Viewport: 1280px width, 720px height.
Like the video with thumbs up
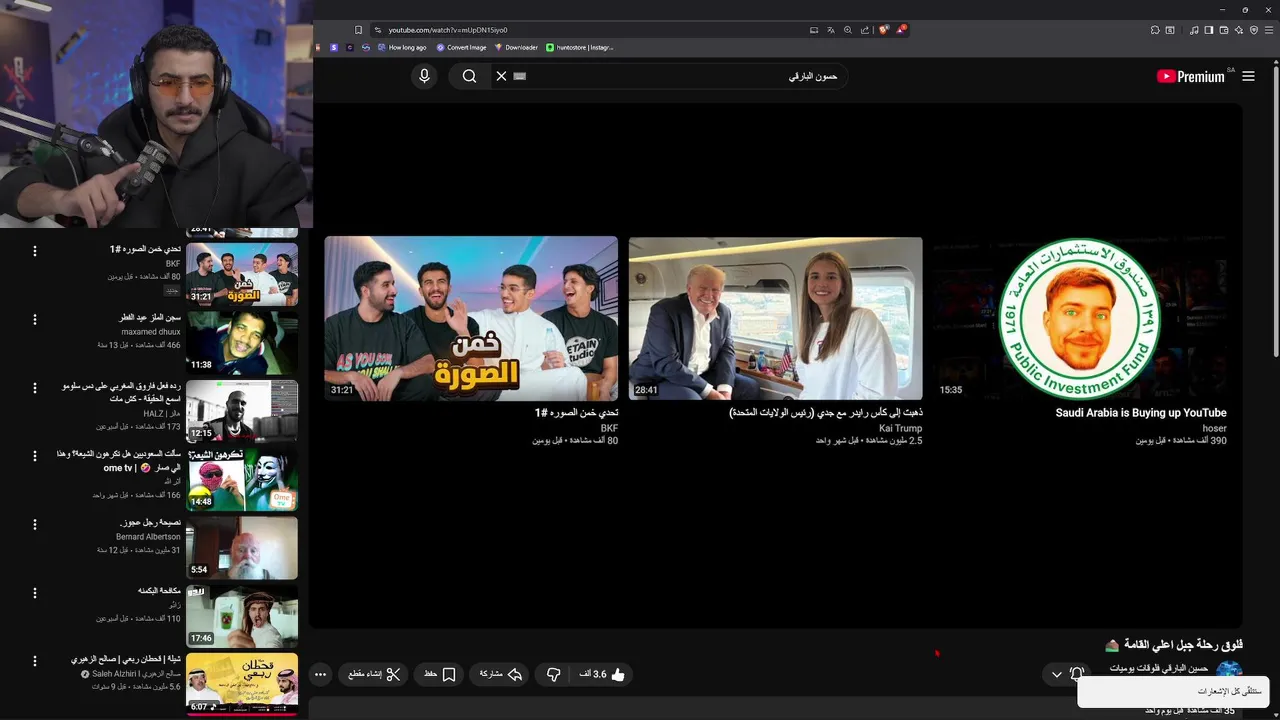602,675
